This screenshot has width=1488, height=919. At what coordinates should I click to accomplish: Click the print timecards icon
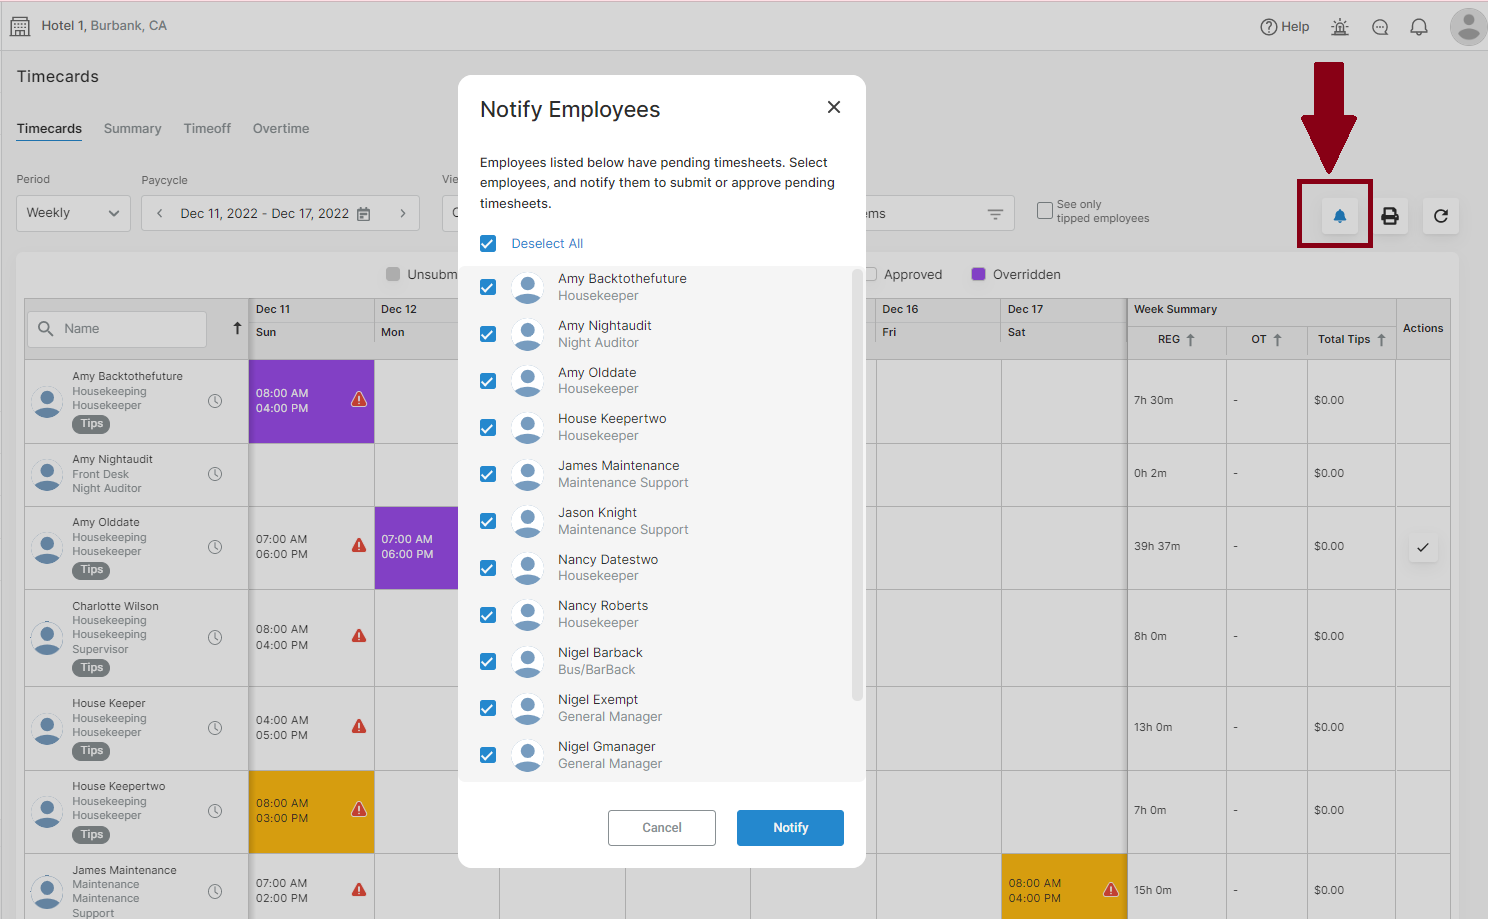tap(1390, 216)
